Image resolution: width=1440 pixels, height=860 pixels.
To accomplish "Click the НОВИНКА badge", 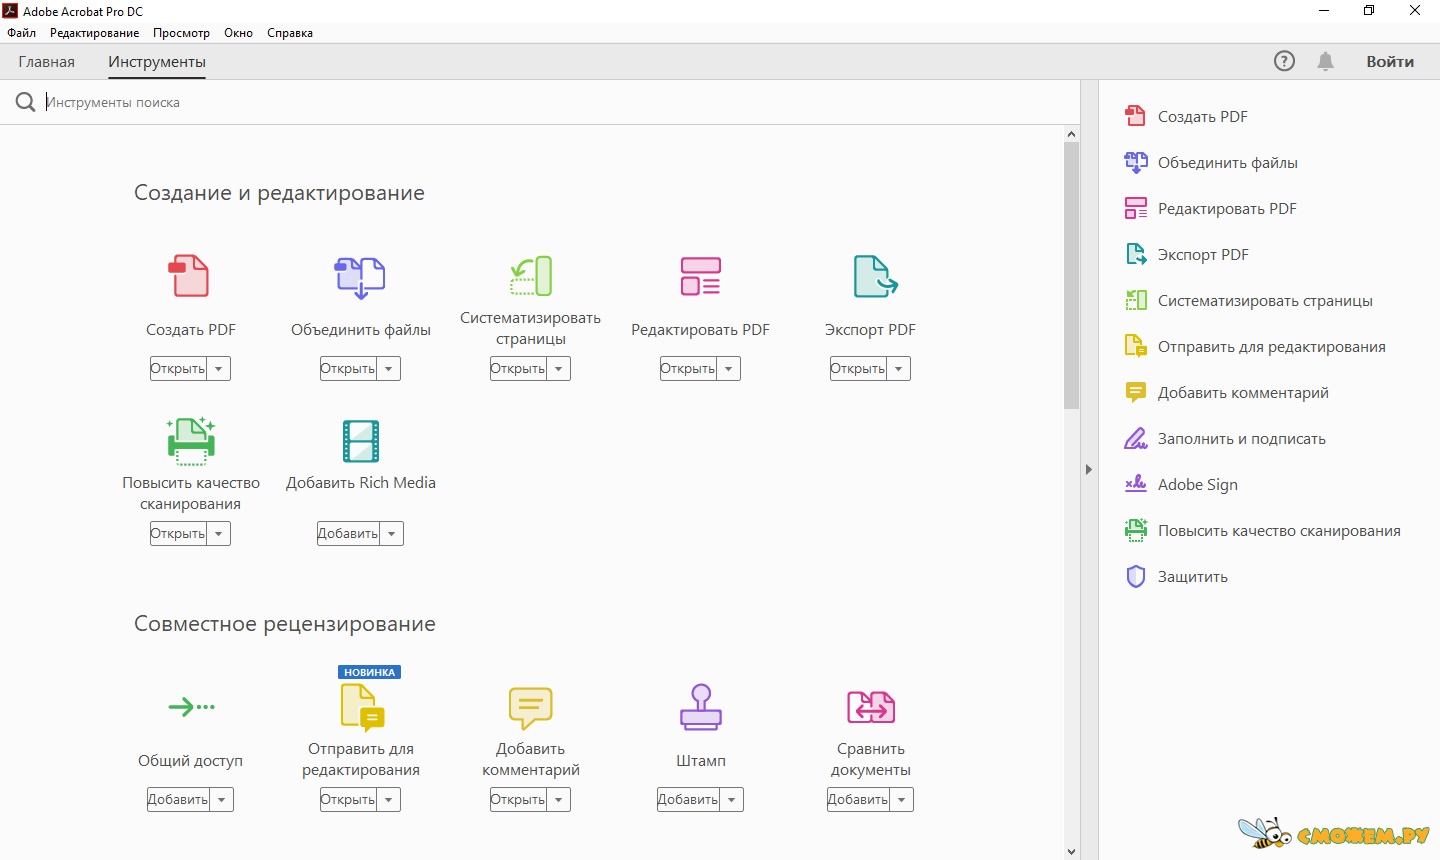I will [369, 672].
